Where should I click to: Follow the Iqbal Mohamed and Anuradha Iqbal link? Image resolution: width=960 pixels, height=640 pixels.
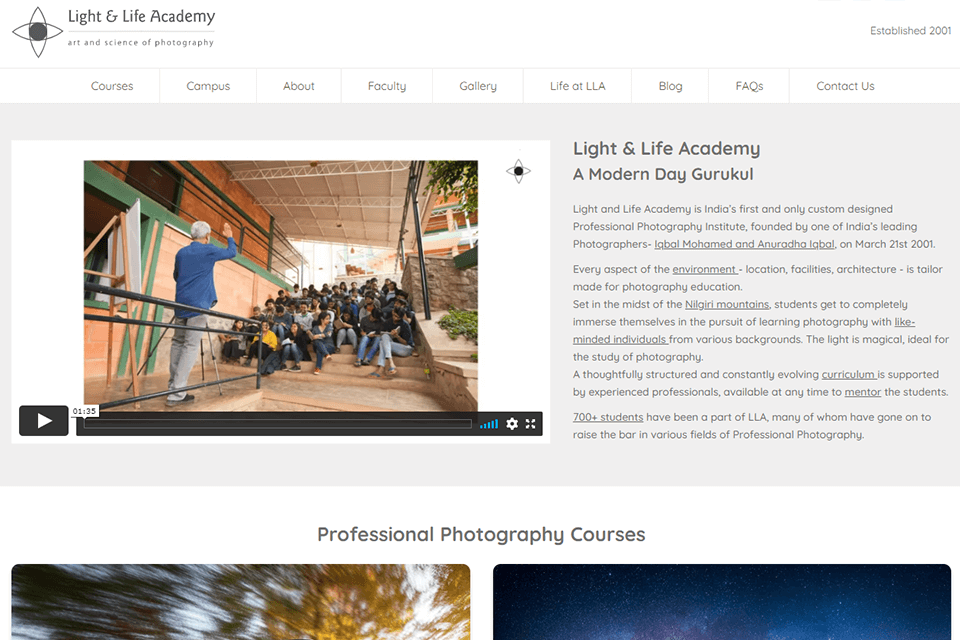744,244
